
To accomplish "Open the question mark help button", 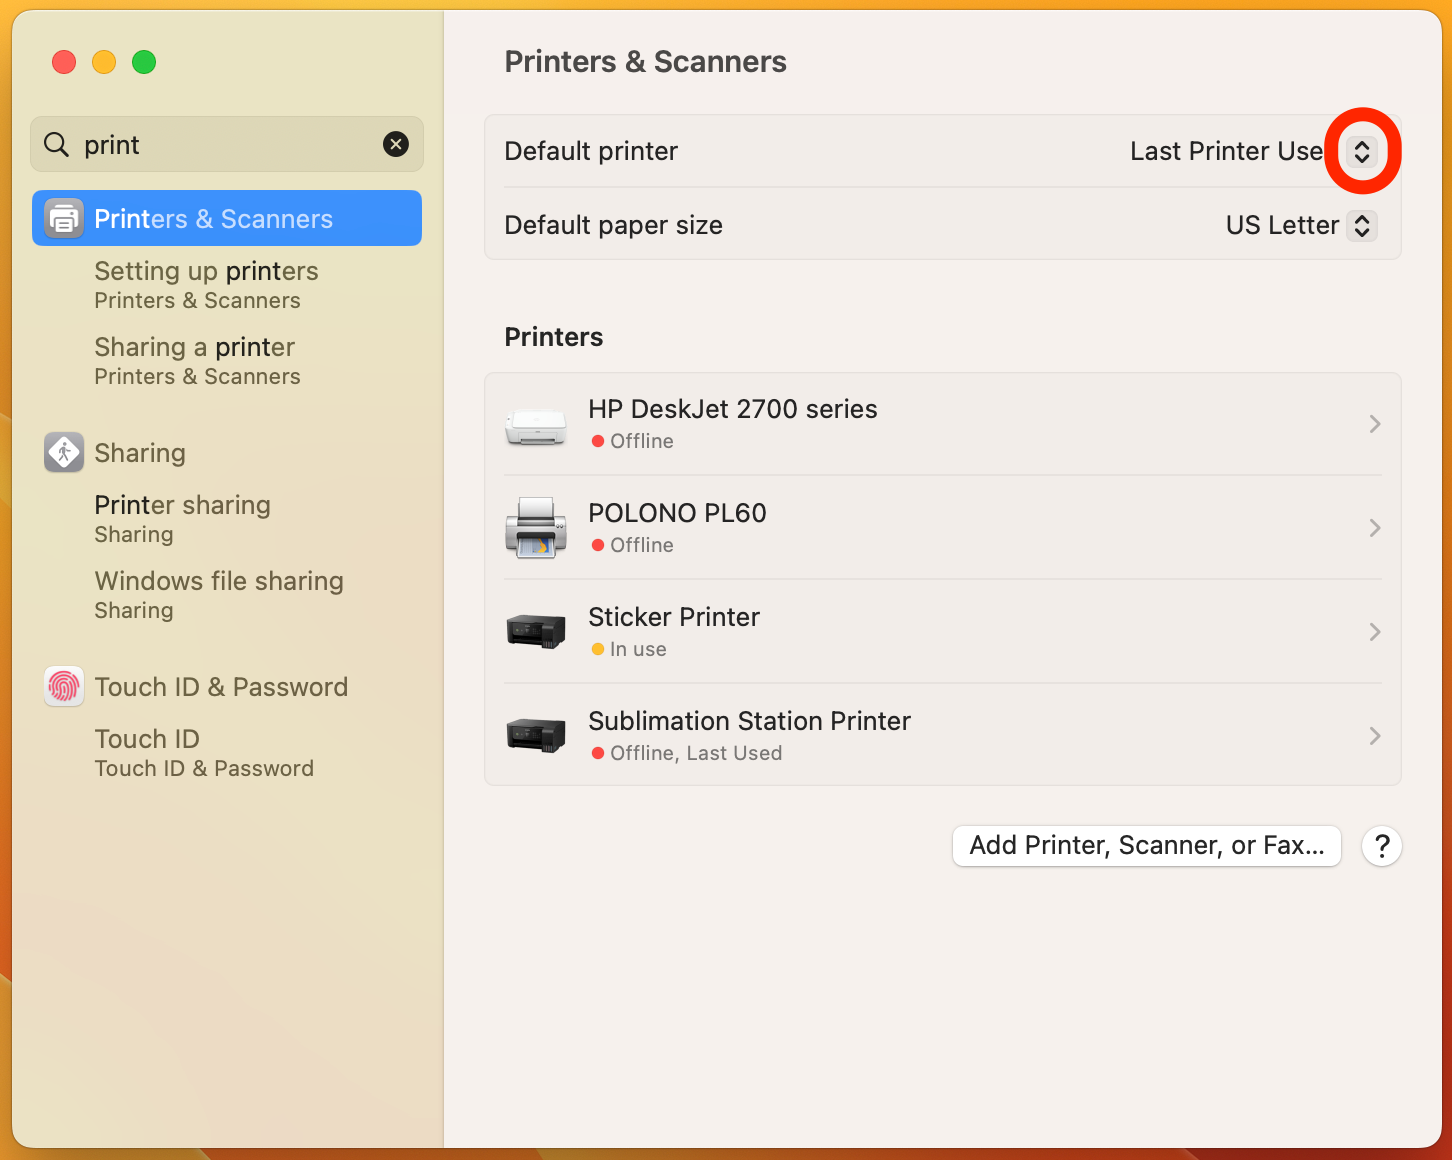I will coord(1382,846).
